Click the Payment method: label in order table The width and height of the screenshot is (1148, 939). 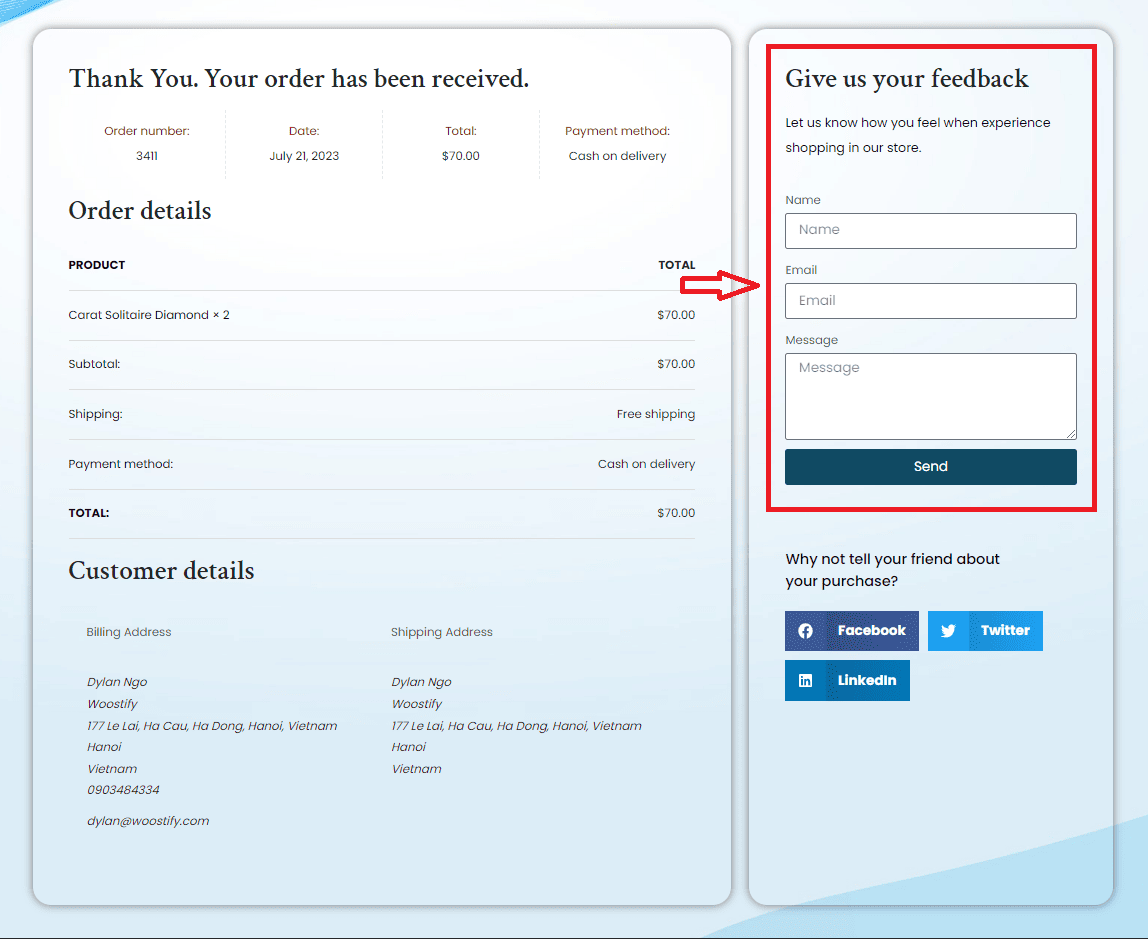coord(121,464)
